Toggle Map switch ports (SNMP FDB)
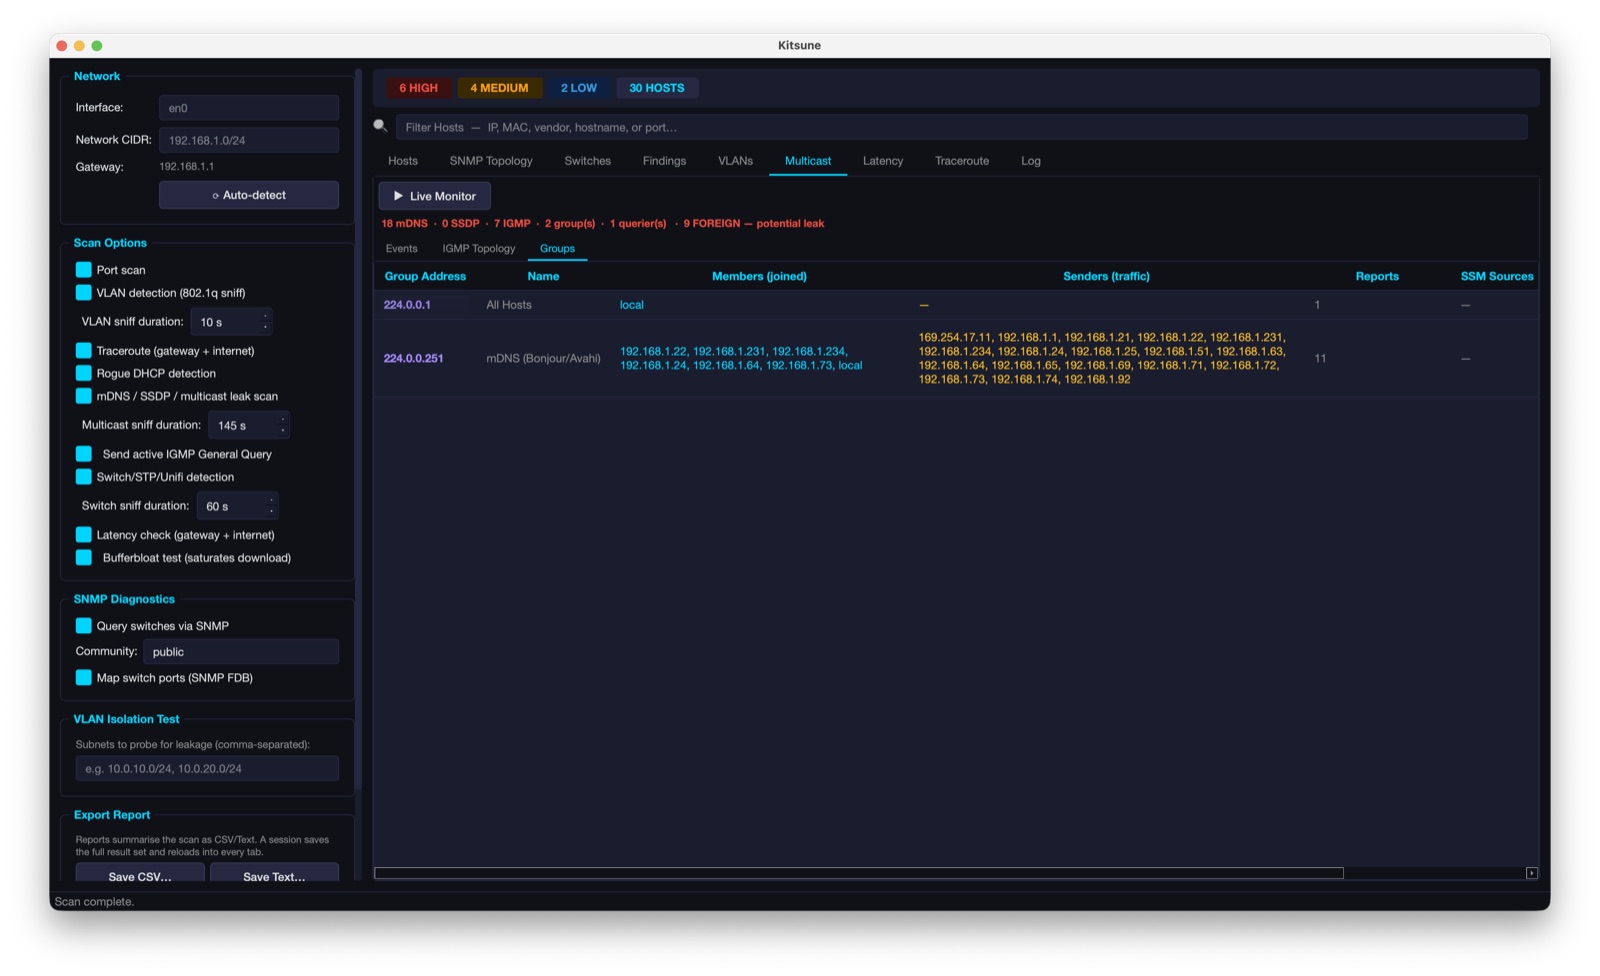Viewport: 1600px width, 976px height. (84, 678)
